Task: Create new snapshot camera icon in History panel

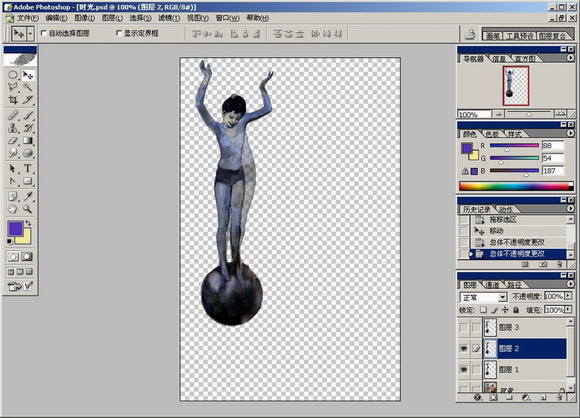Action: point(543,264)
